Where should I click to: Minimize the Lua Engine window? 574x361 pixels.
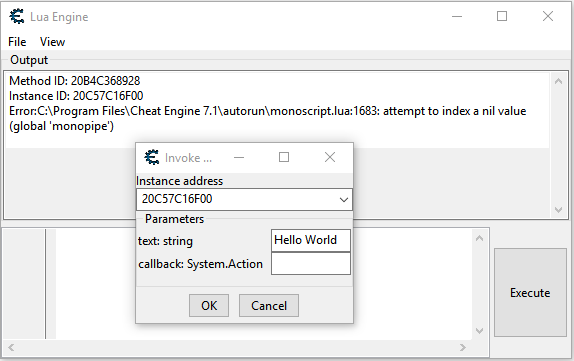point(457,16)
